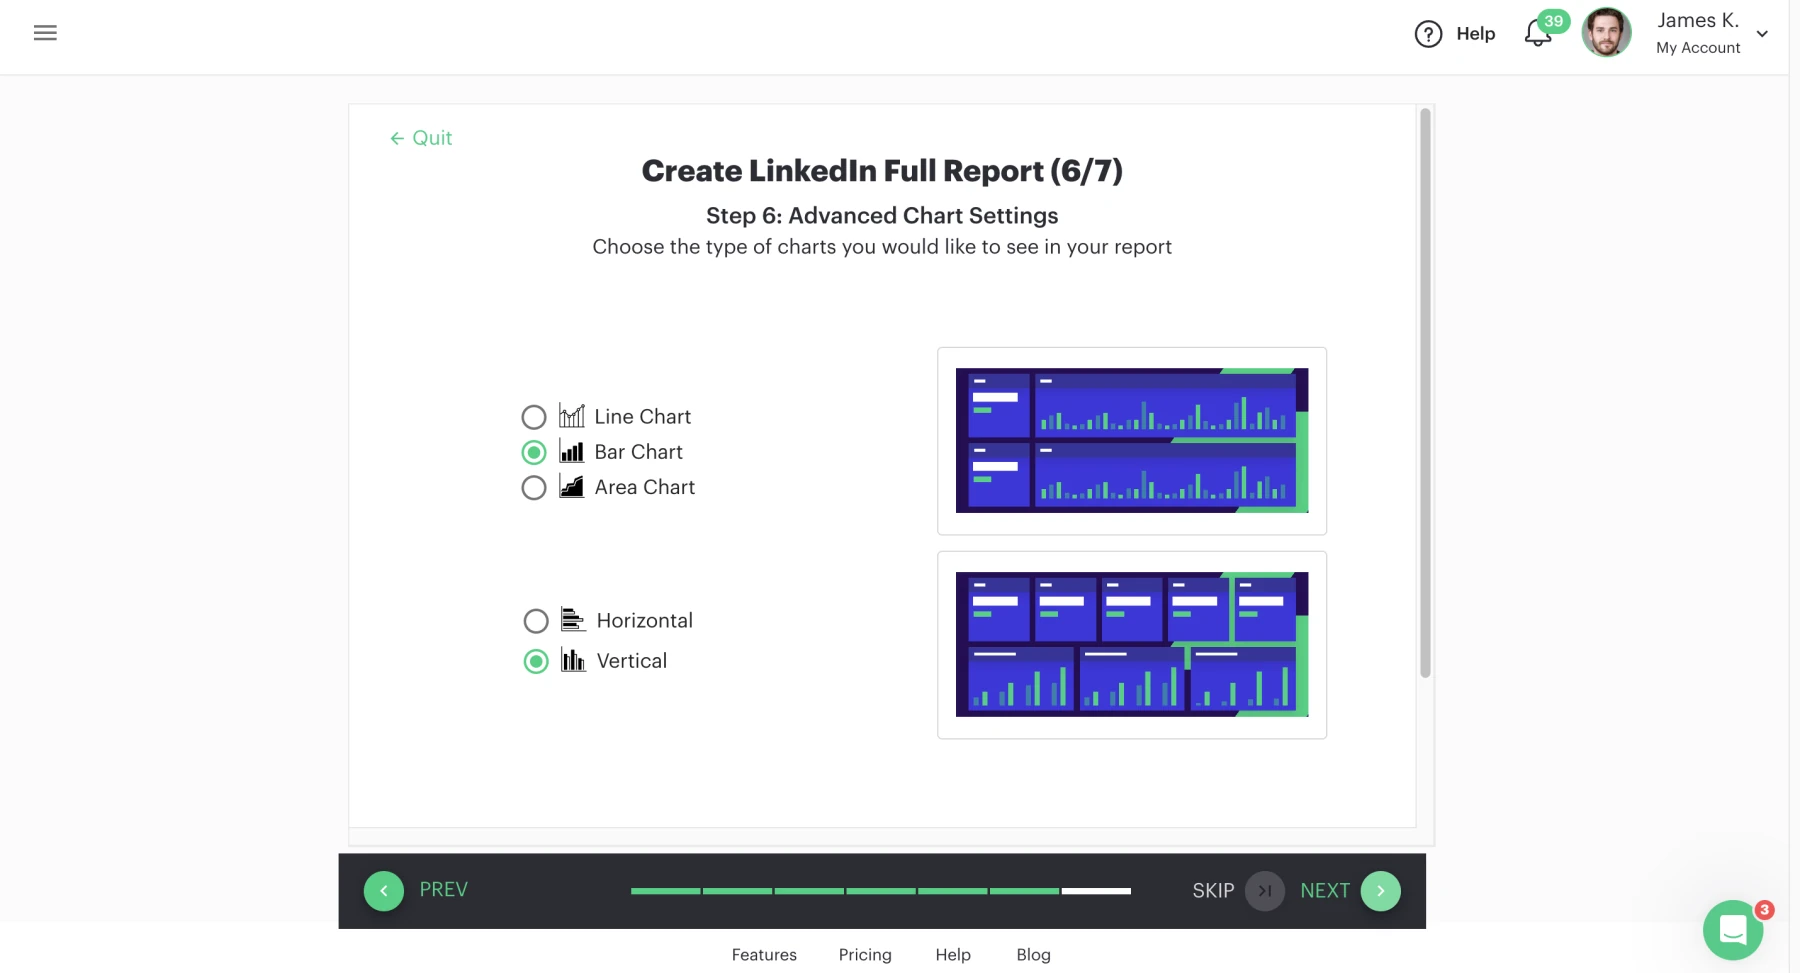
Task: Click the Help text in header
Action: 1476,34
